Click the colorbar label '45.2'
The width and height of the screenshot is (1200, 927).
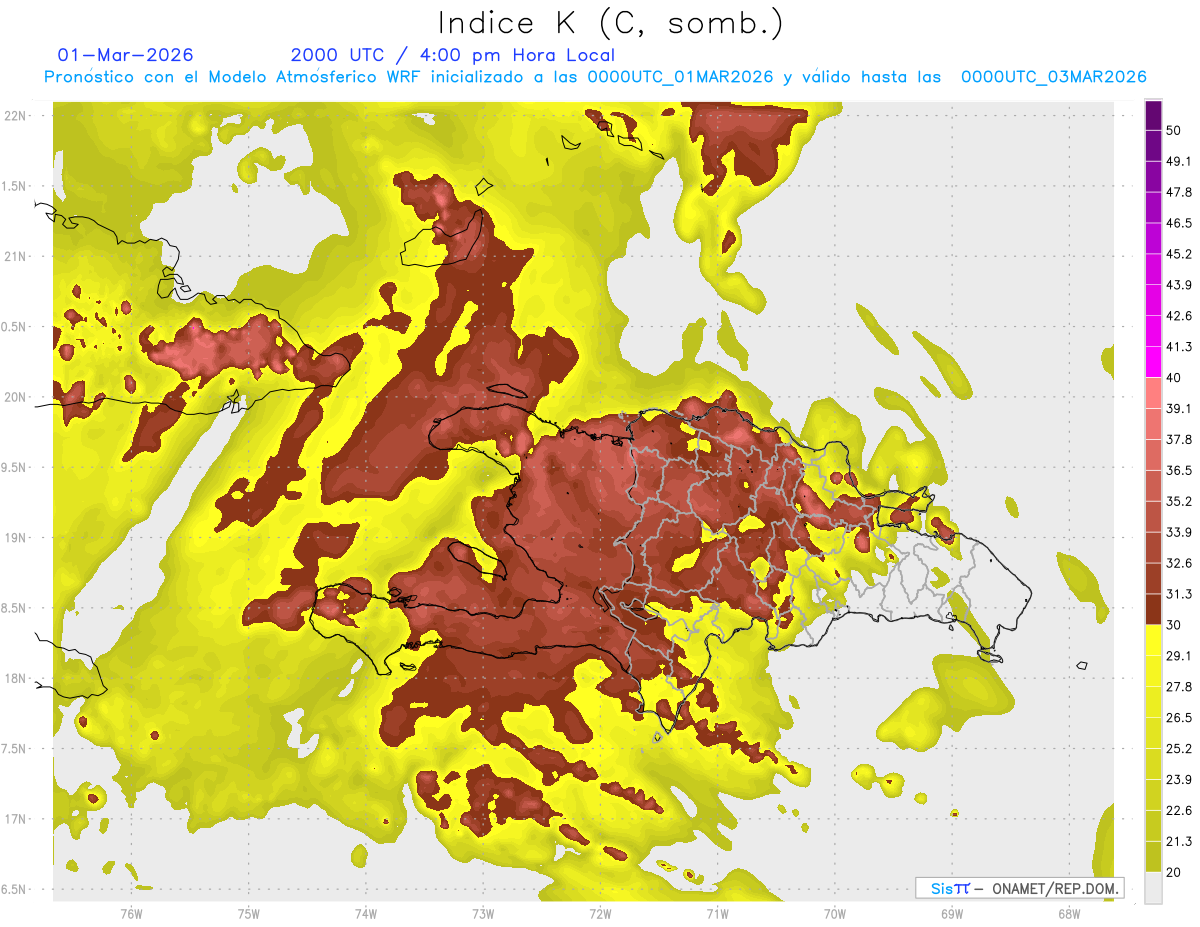click(1179, 254)
